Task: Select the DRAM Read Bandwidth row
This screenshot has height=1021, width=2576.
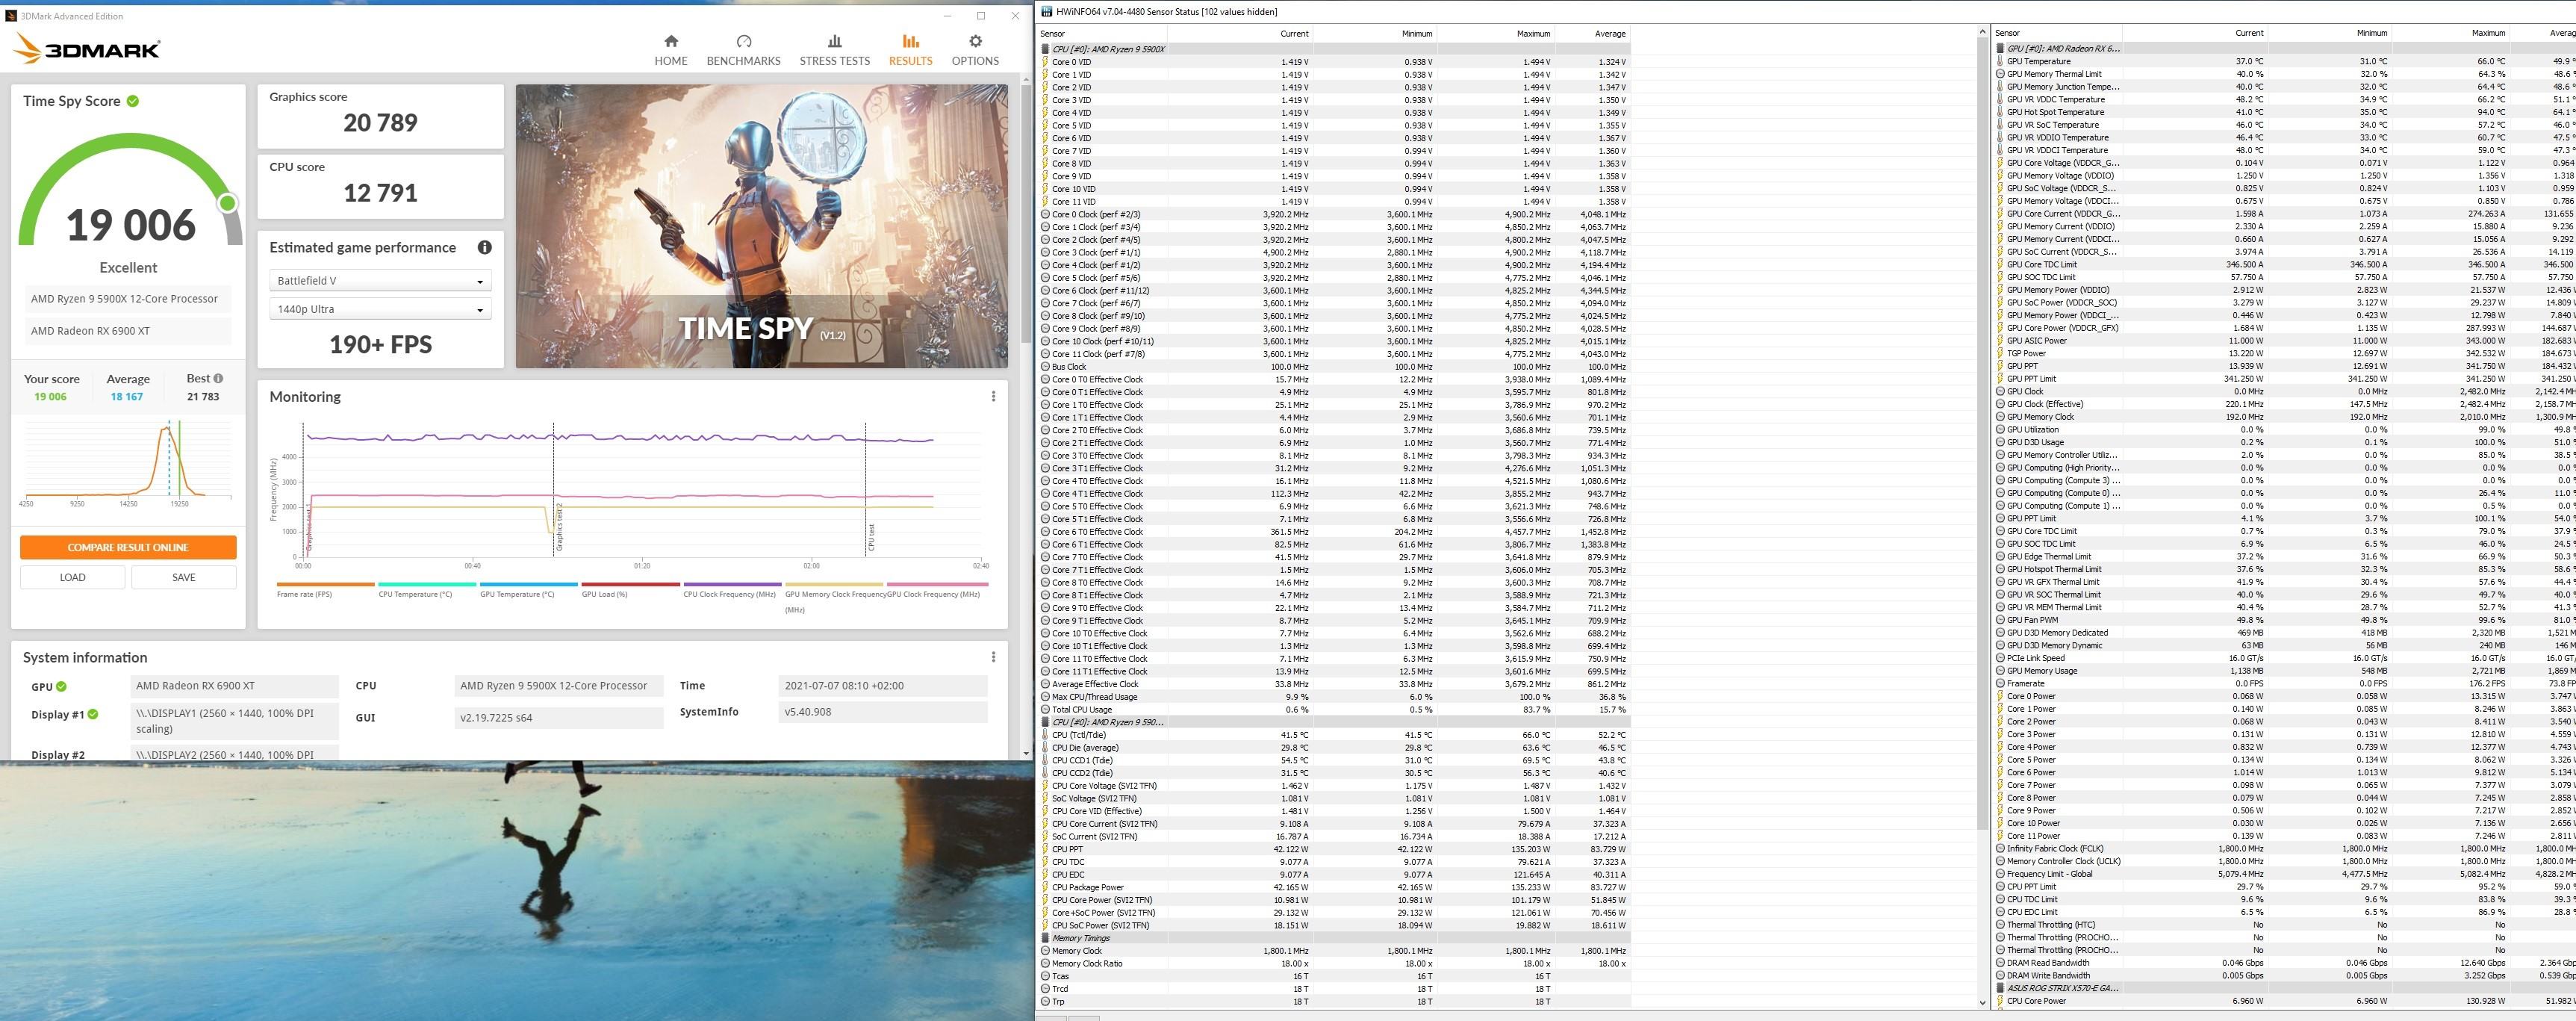Action: [2285, 963]
